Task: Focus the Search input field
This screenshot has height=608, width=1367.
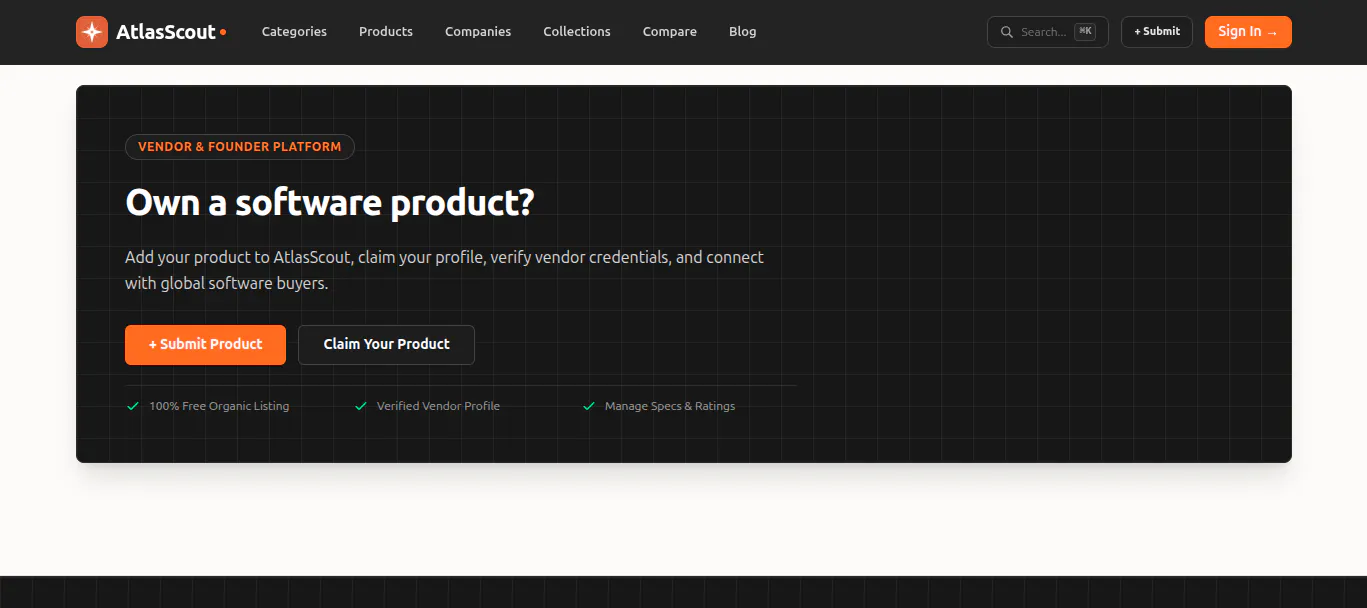Action: pyautogui.click(x=1047, y=32)
